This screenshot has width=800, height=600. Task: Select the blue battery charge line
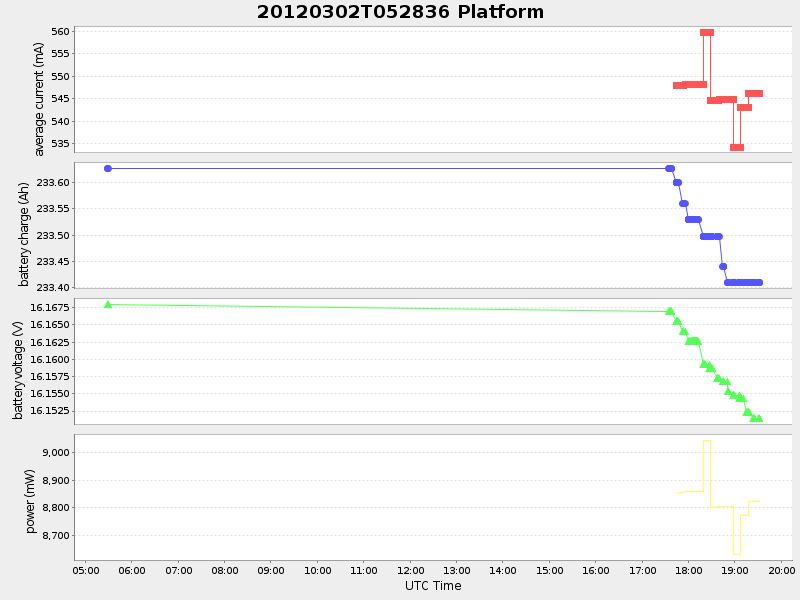point(400,168)
